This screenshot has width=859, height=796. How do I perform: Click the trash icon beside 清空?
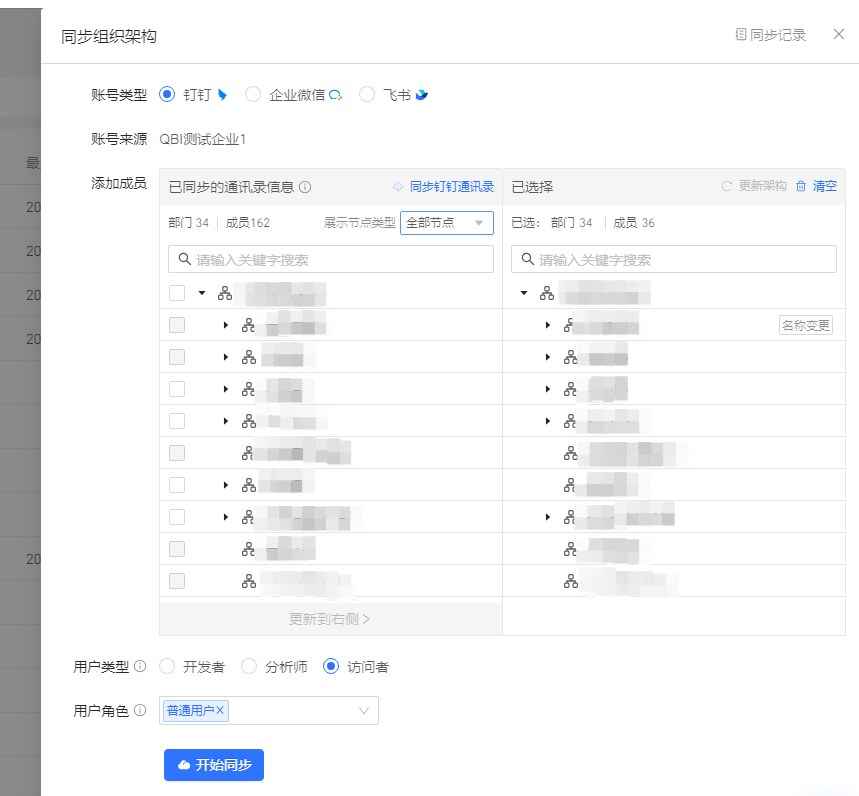tap(800, 187)
